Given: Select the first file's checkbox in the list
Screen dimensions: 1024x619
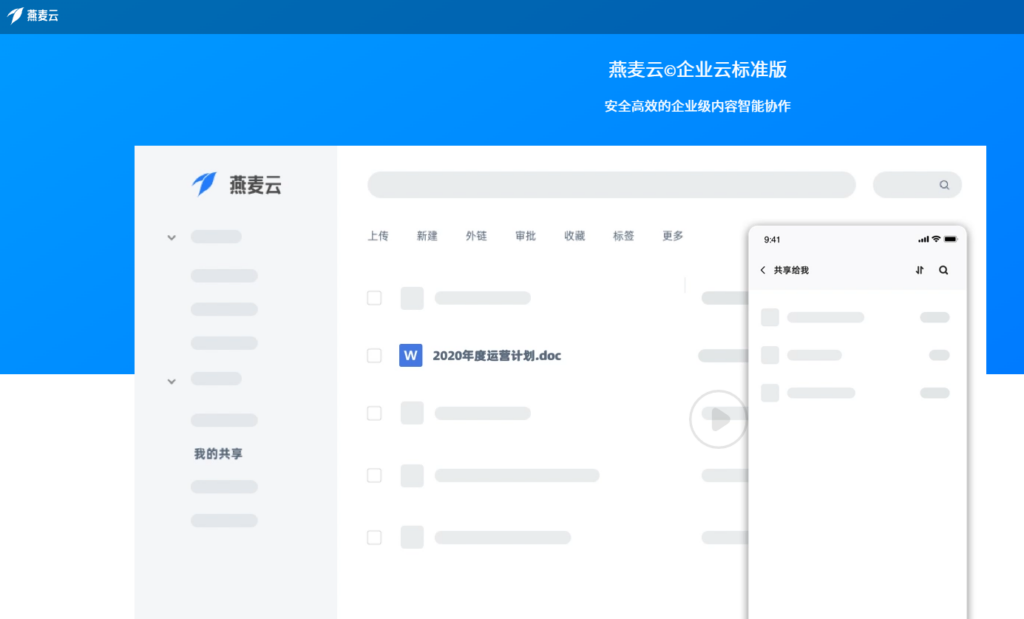Looking at the screenshot, I should point(374,297).
